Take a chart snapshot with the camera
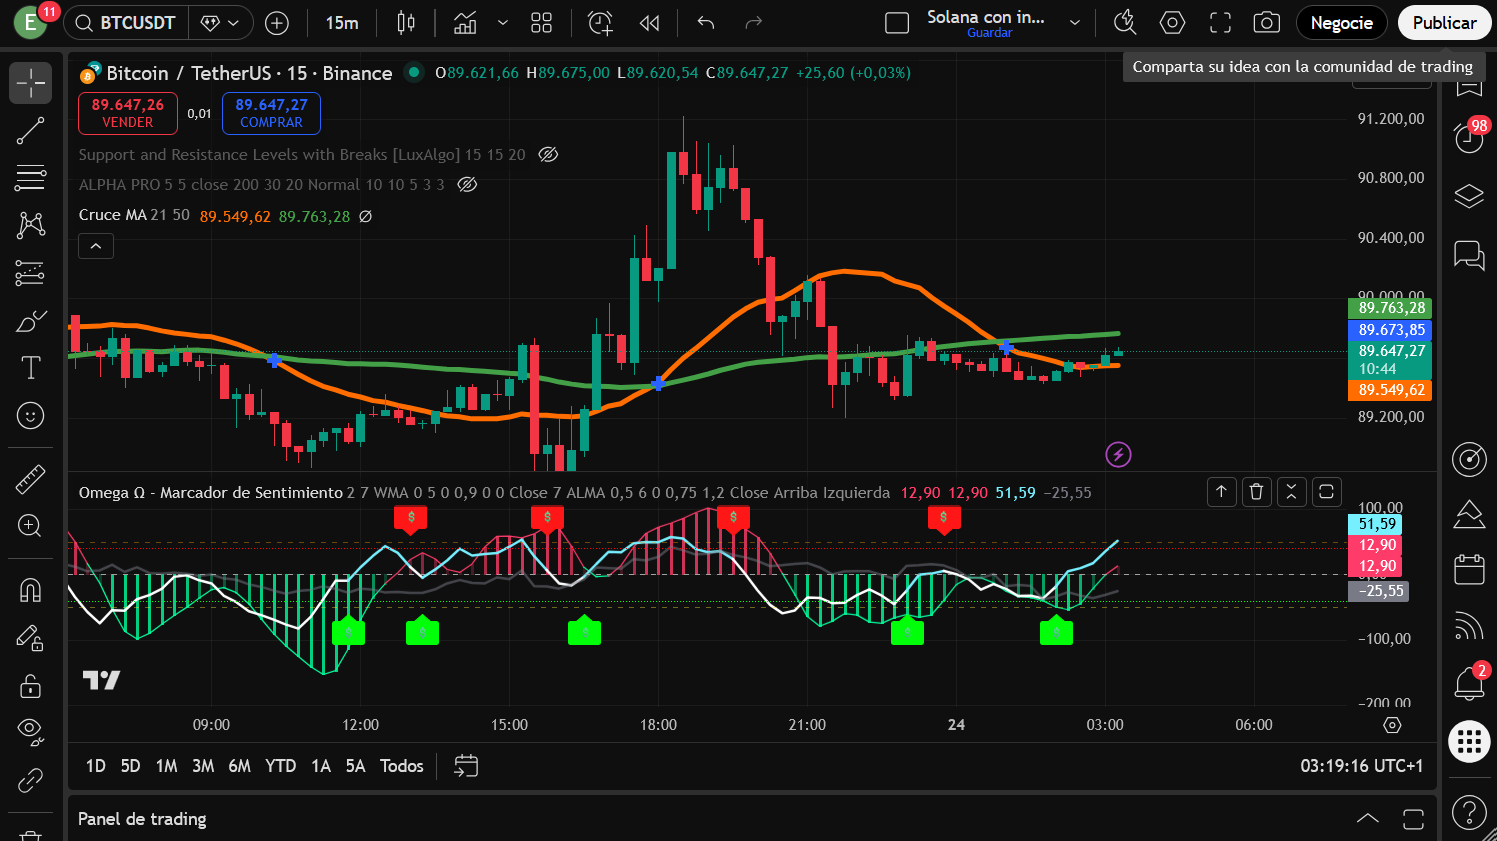Viewport: 1497px width, 841px height. click(1266, 22)
